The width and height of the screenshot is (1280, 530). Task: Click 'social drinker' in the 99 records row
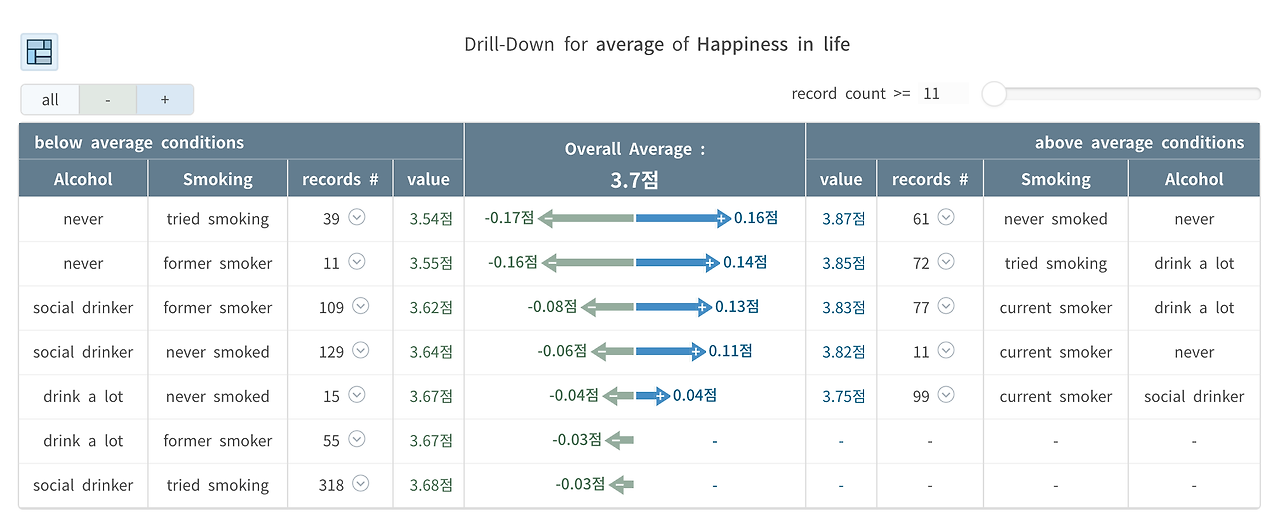(x=1194, y=396)
